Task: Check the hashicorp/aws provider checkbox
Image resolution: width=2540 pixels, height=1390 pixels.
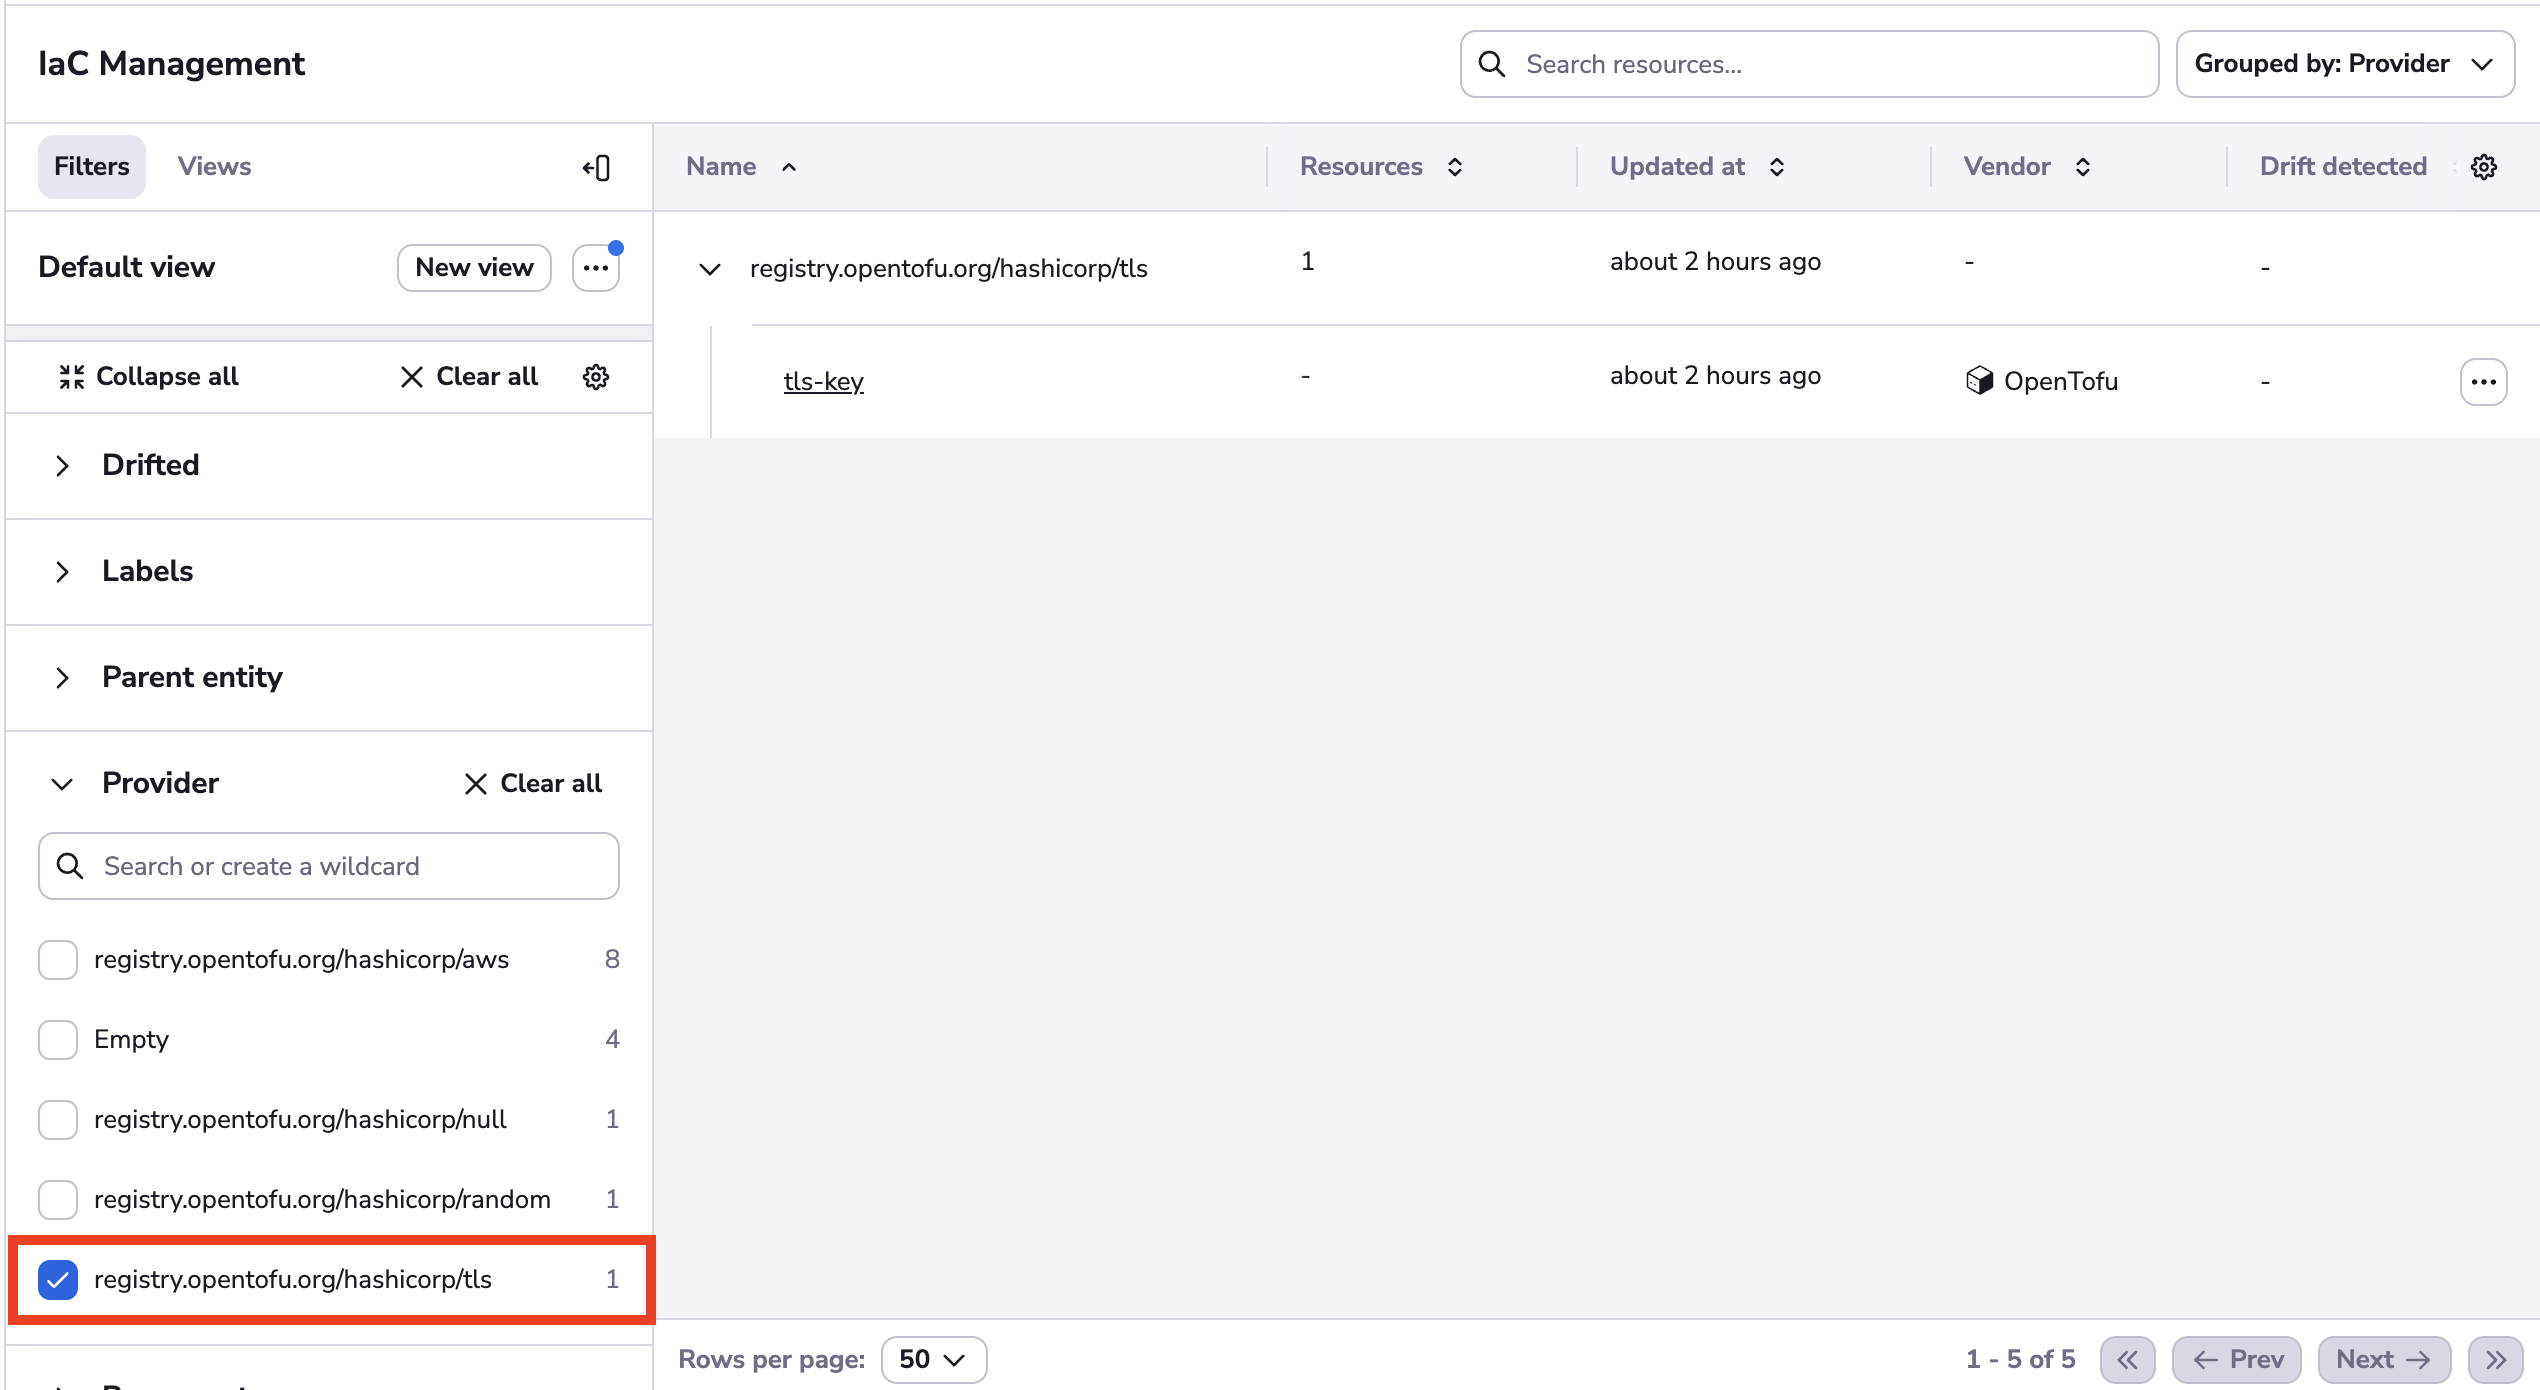Action: pos(58,960)
